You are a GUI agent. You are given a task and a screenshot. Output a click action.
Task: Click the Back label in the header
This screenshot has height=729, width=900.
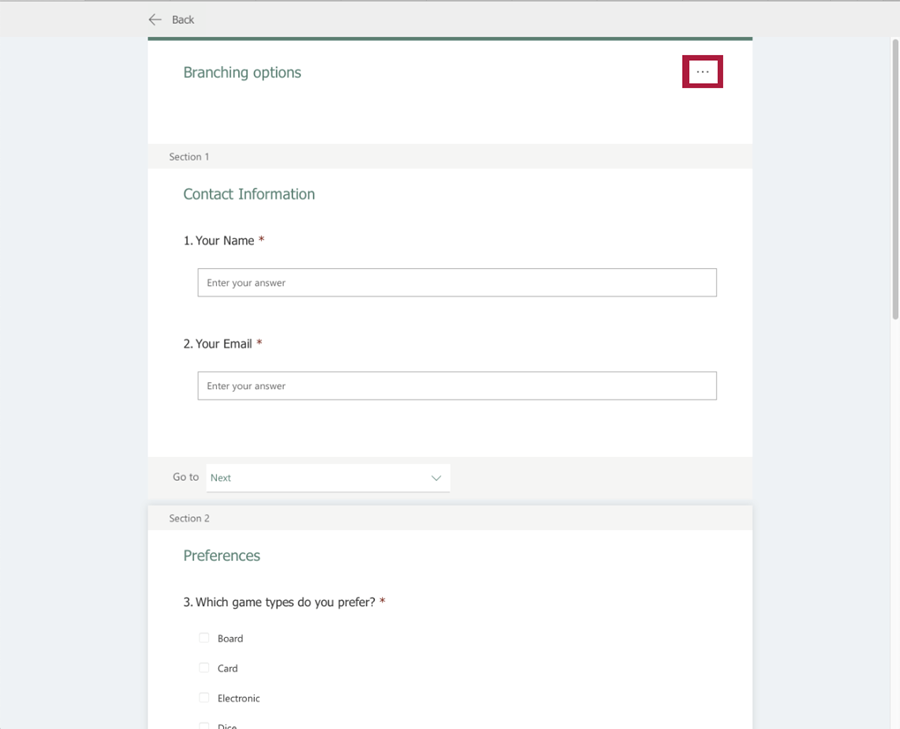click(x=184, y=19)
